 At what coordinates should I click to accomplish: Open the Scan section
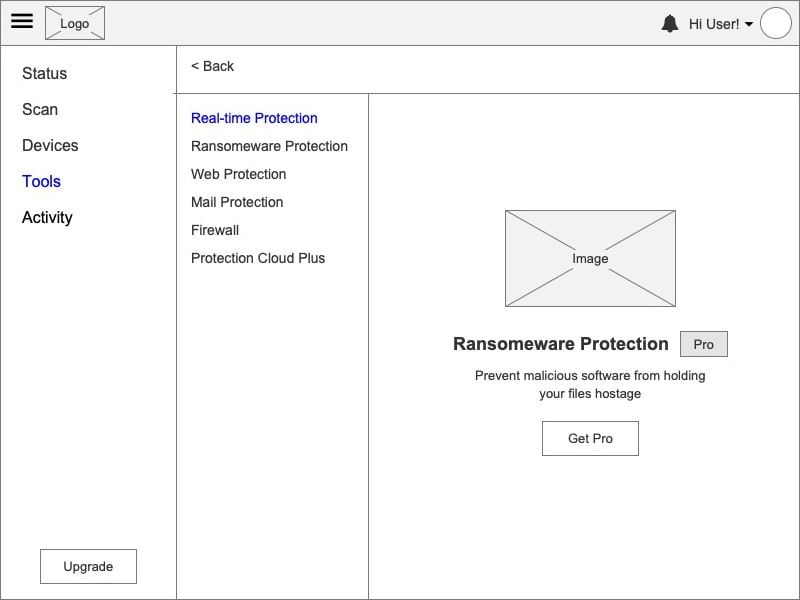(x=40, y=109)
